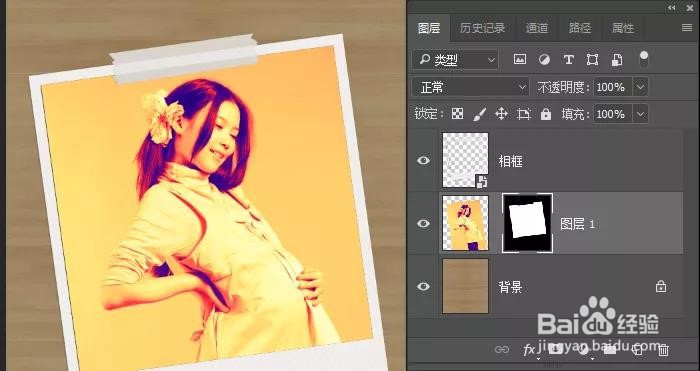700x371 pixels.
Task: Click add layer mask icon
Action: coord(555,350)
